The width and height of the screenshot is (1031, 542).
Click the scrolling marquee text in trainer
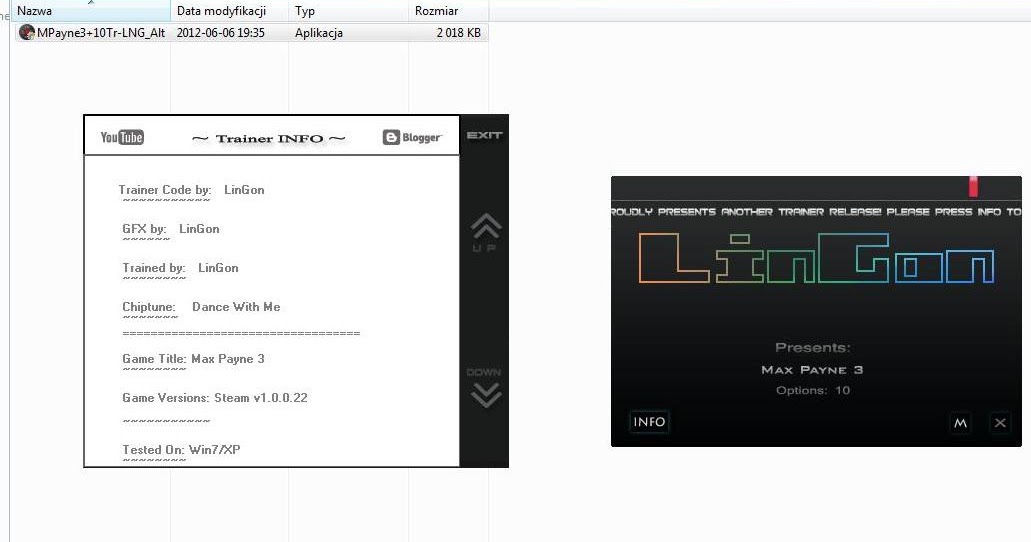[x=816, y=212]
